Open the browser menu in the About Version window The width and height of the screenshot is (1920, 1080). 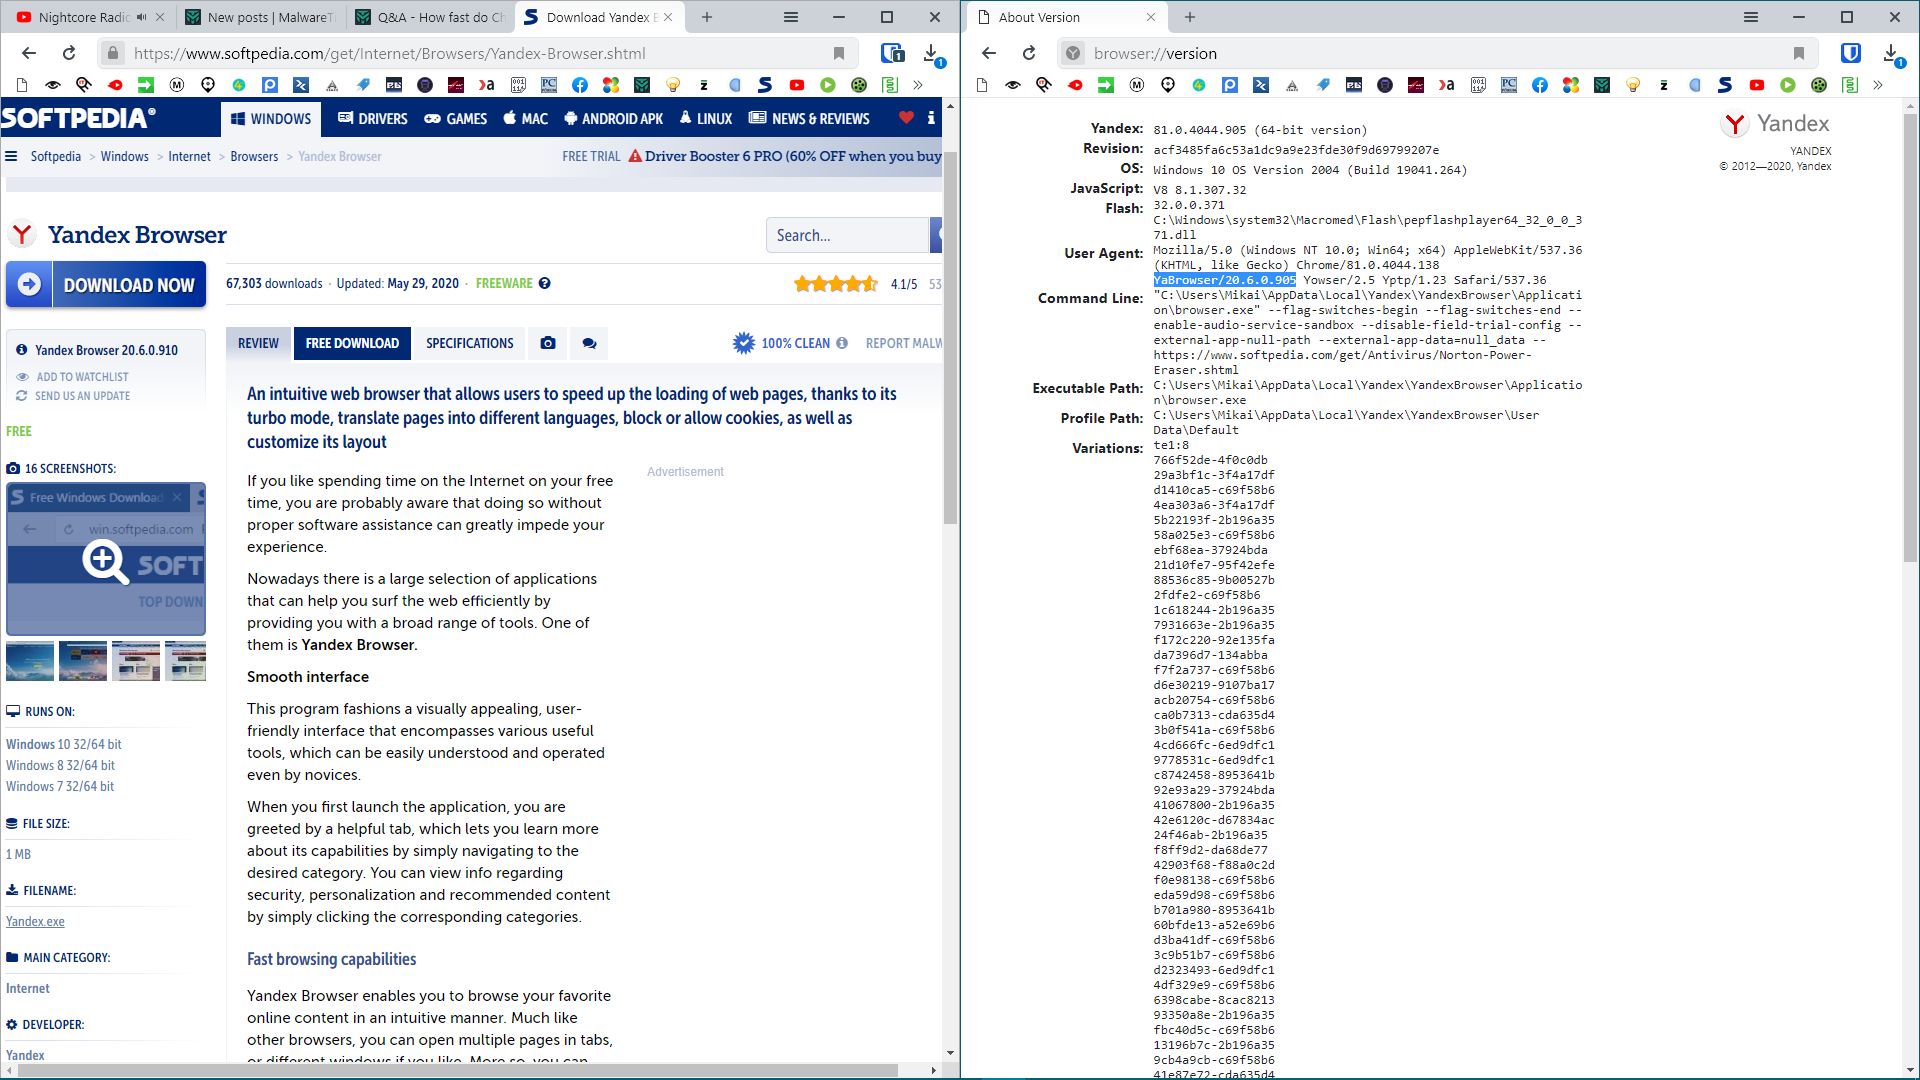point(1751,17)
